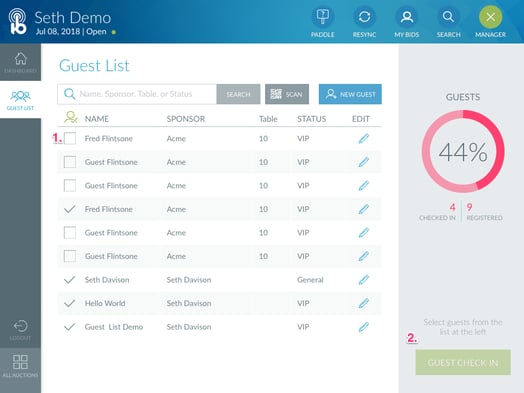Edit Hello World guest entry
The height and width of the screenshot is (393, 524).
click(364, 303)
